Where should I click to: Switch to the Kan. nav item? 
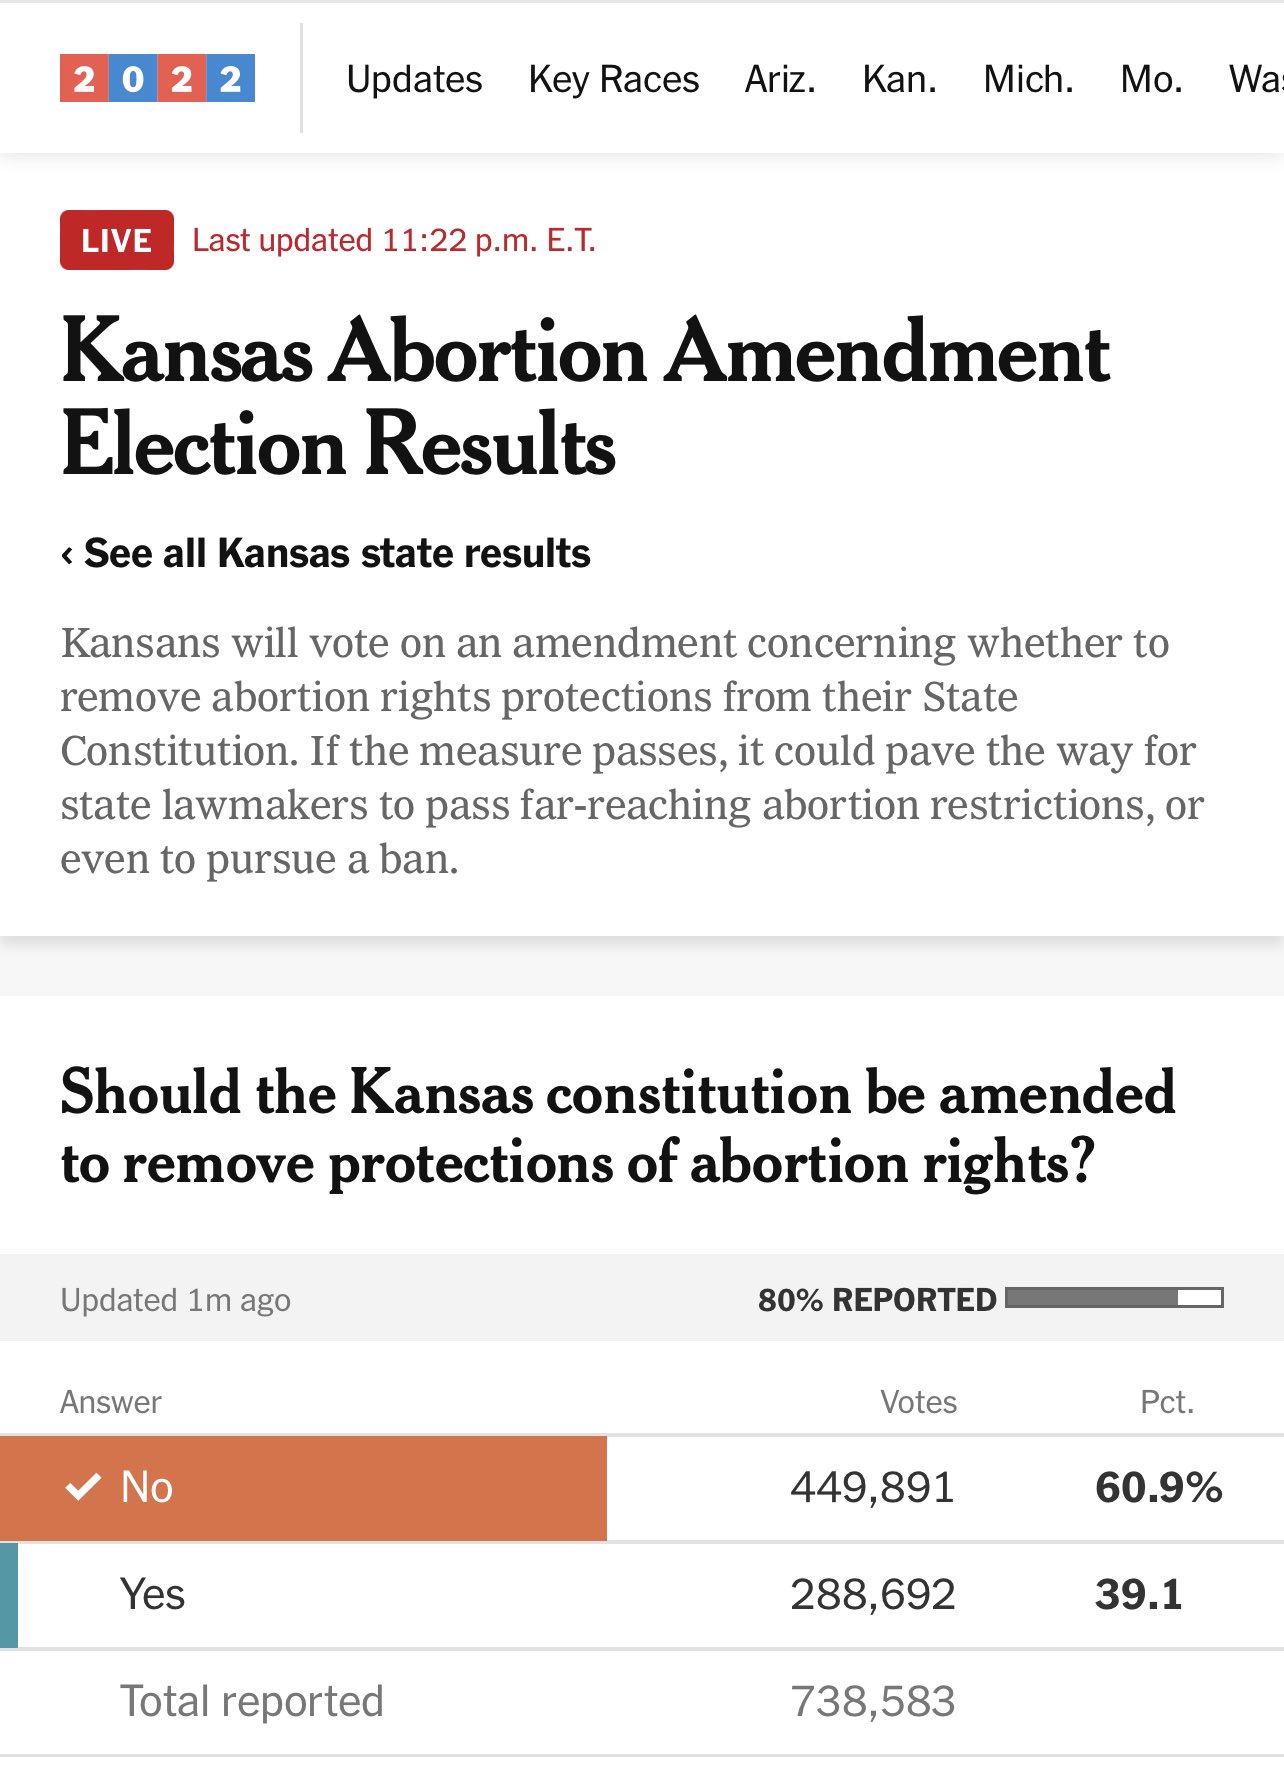click(899, 79)
